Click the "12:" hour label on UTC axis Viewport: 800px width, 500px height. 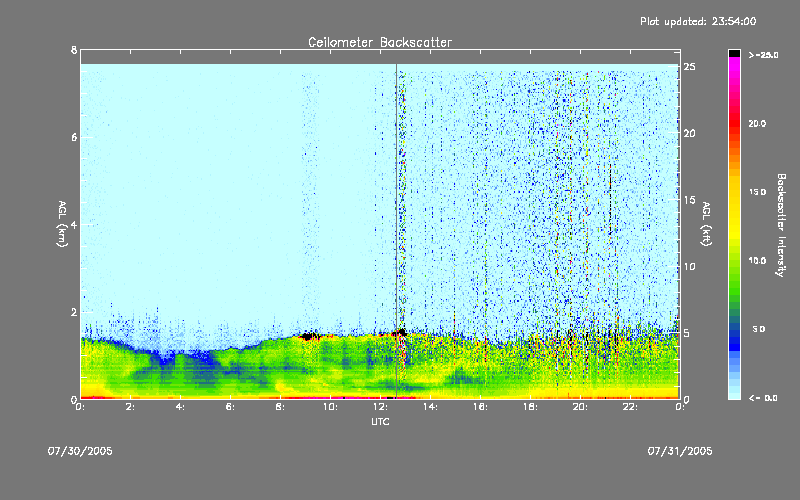(380, 407)
